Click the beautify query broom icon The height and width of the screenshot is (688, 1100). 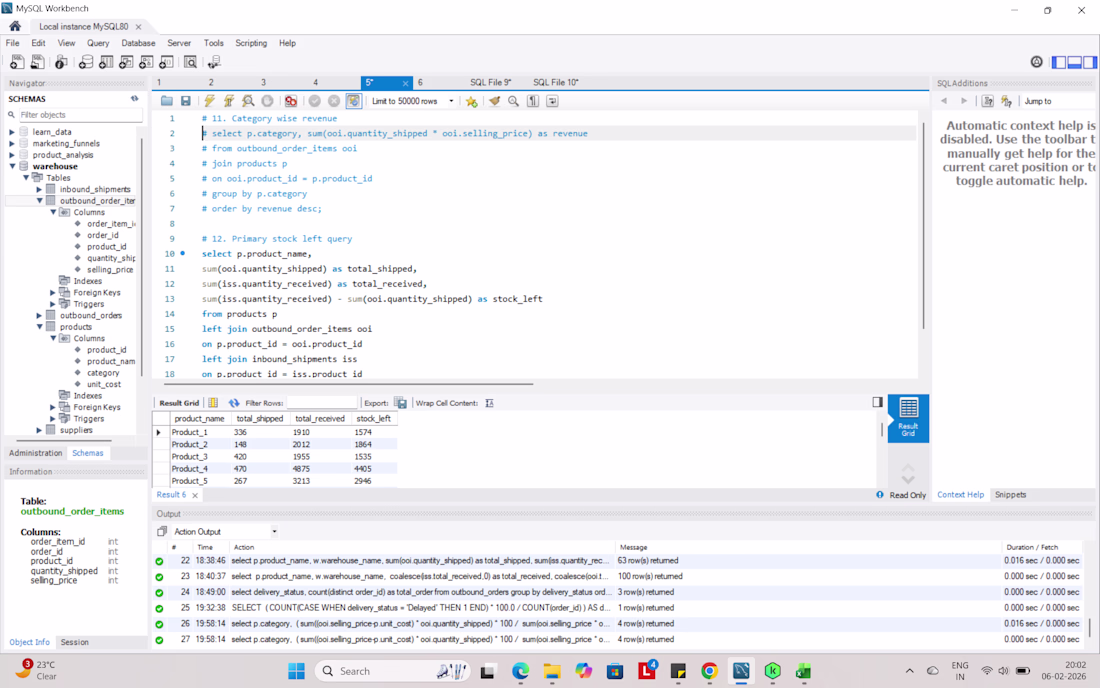click(x=494, y=101)
